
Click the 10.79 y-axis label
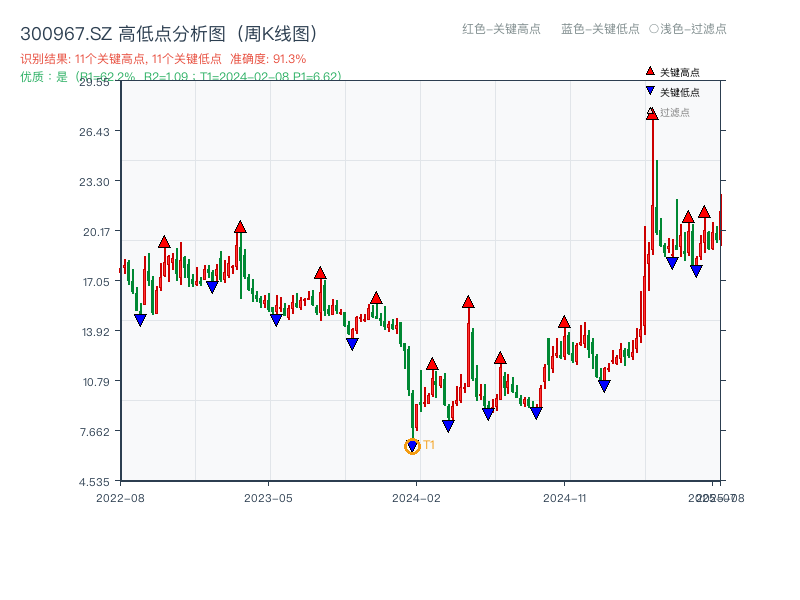coord(96,382)
